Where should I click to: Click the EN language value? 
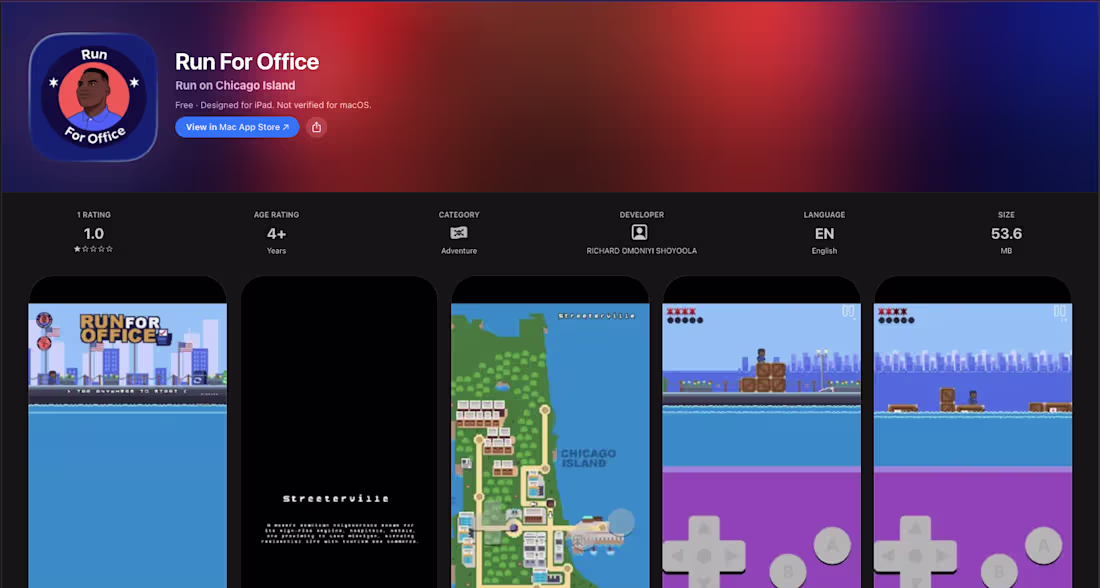click(x=824, y=234)
